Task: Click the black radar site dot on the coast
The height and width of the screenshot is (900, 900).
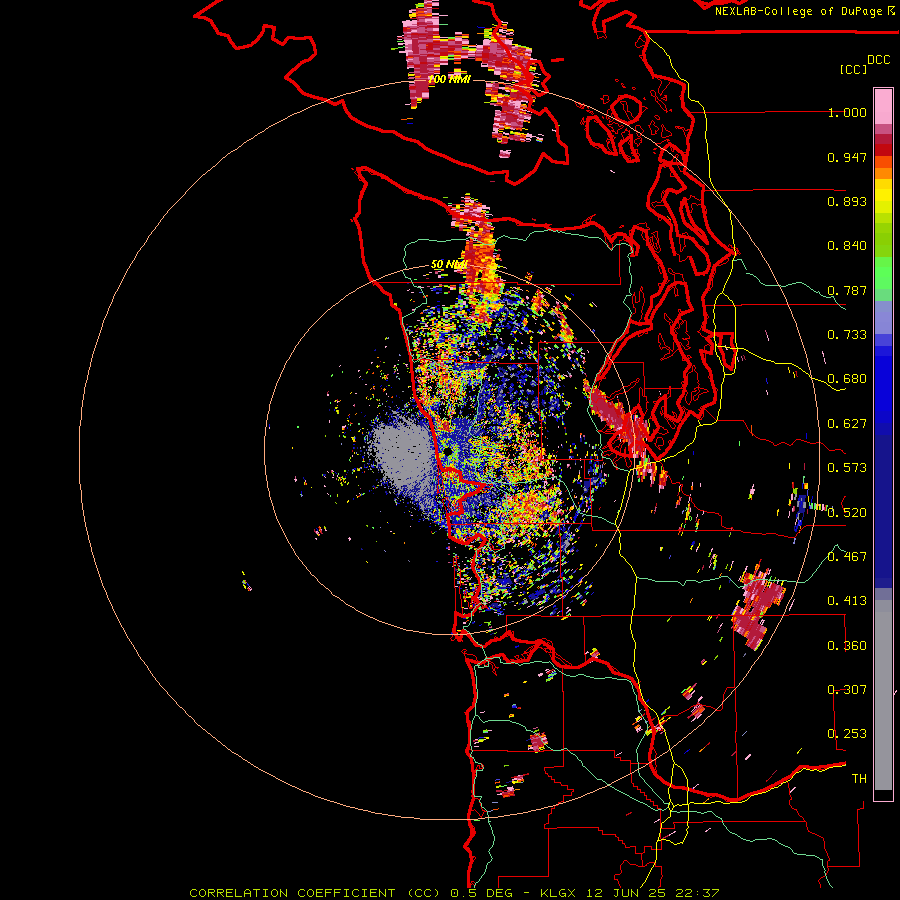Action: pyautogui.click(x=448, y=452)
